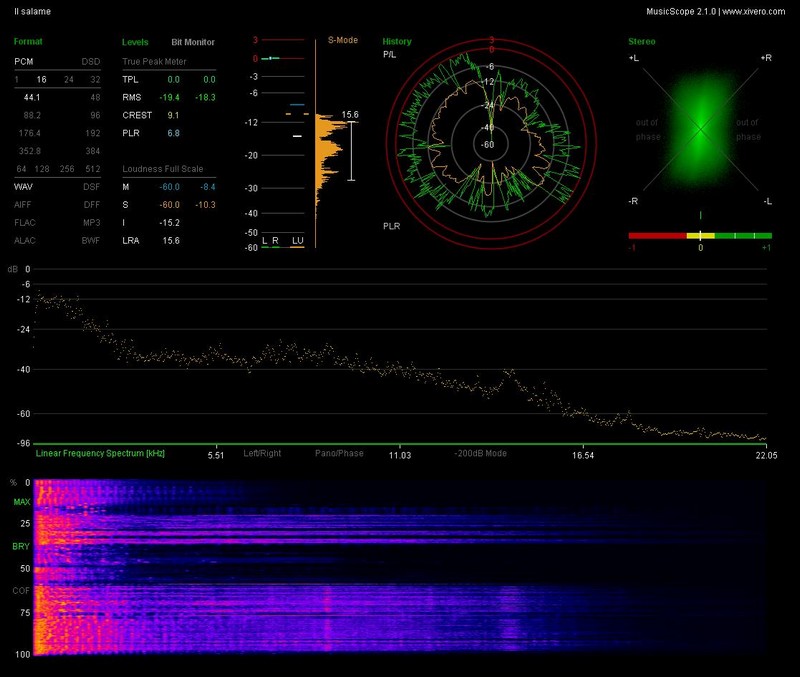800x677 pixels.
Task: Select the 352.8 sample rate
Action: pos(30,151)
